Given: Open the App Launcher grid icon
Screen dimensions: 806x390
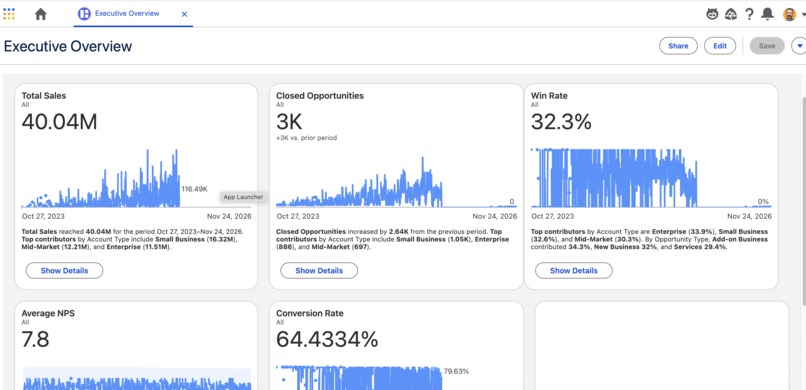Looking at the screenshot, I should click(x=9, y=14).
